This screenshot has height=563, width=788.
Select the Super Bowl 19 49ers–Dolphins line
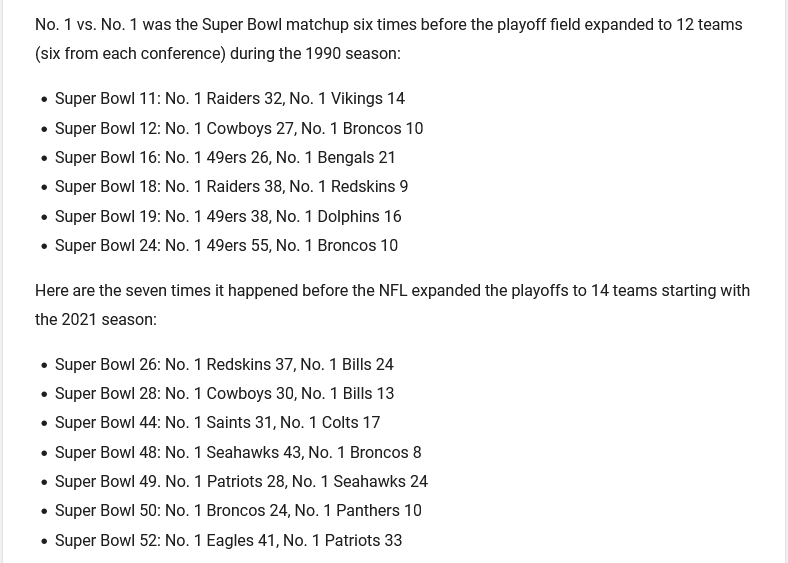click(228, 216)
